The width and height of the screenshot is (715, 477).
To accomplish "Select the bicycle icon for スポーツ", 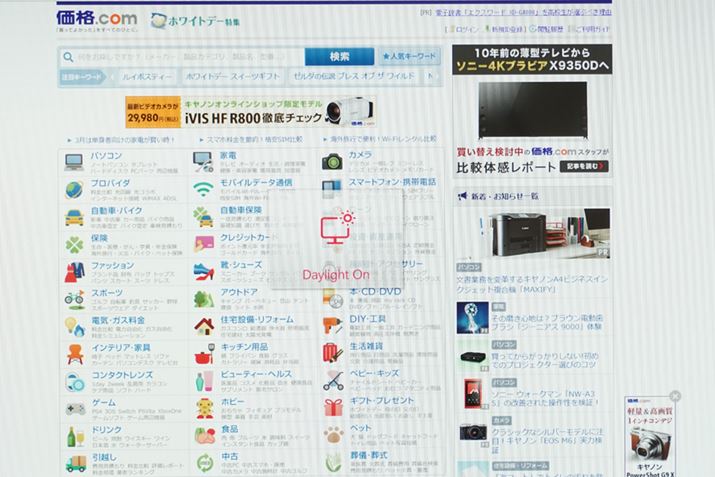I will pyautogui.click(x=74, y=298).
